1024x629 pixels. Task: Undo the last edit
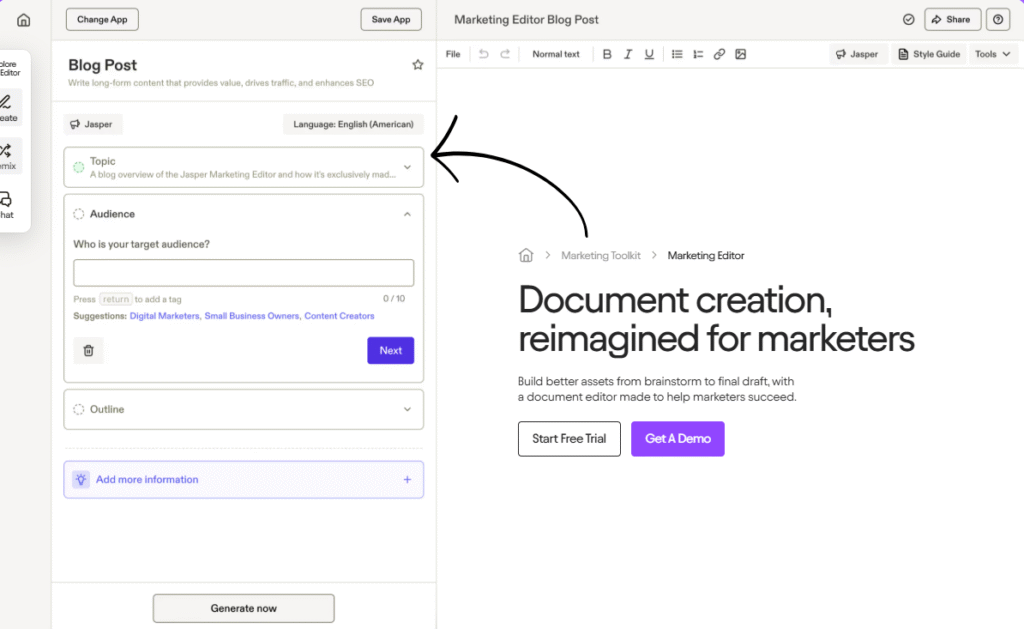point(483,54)
